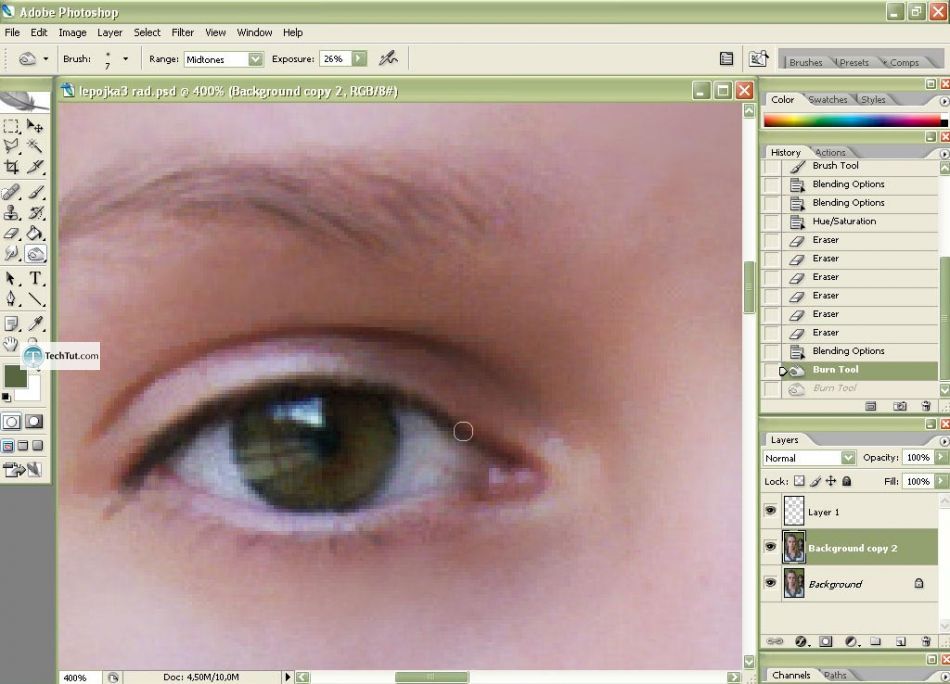Open the Filter menu
The image size is (950, 684).
[x=182, y=33]
